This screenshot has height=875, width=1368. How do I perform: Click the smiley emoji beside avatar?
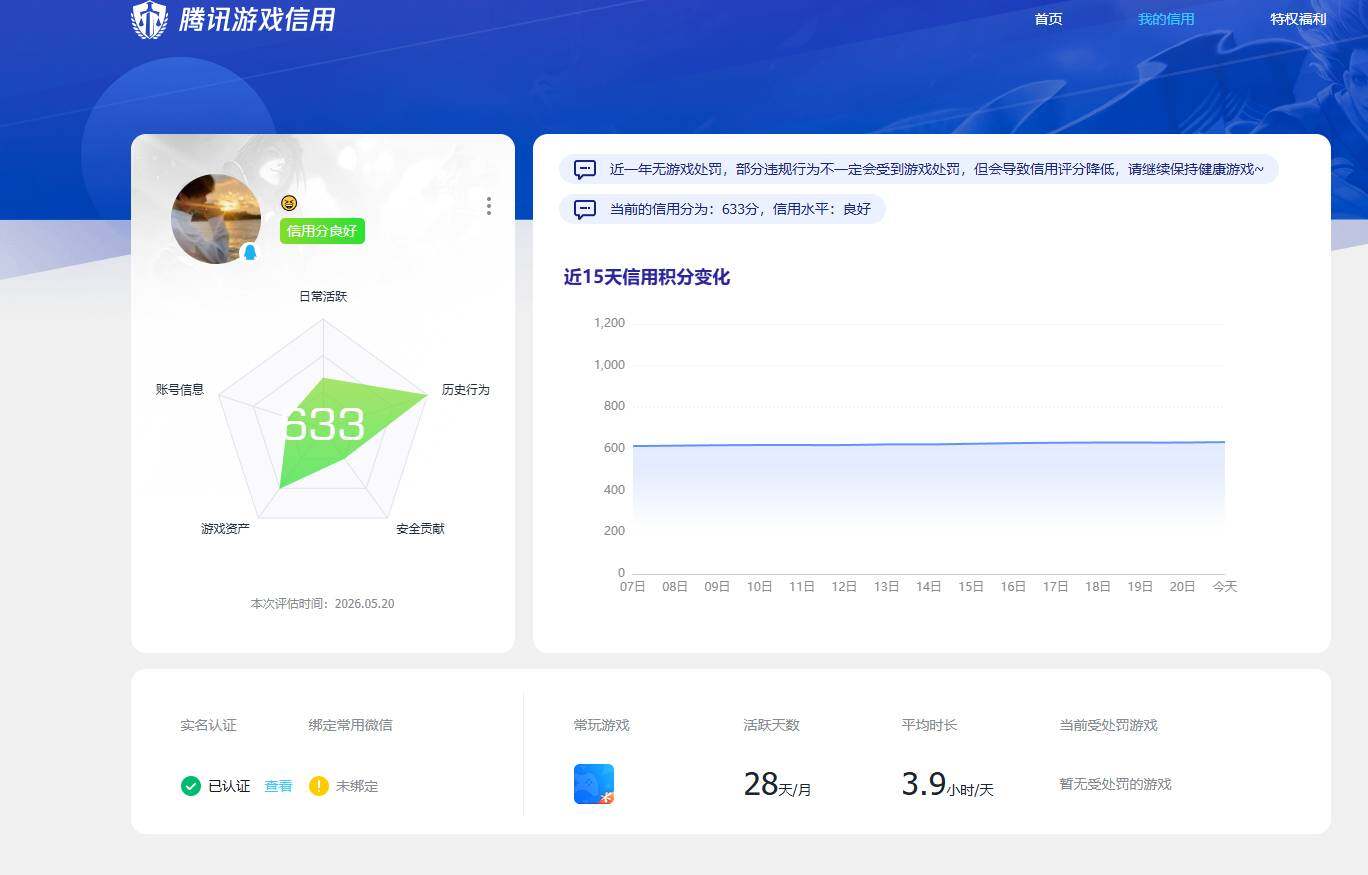[x=289, y=203]
